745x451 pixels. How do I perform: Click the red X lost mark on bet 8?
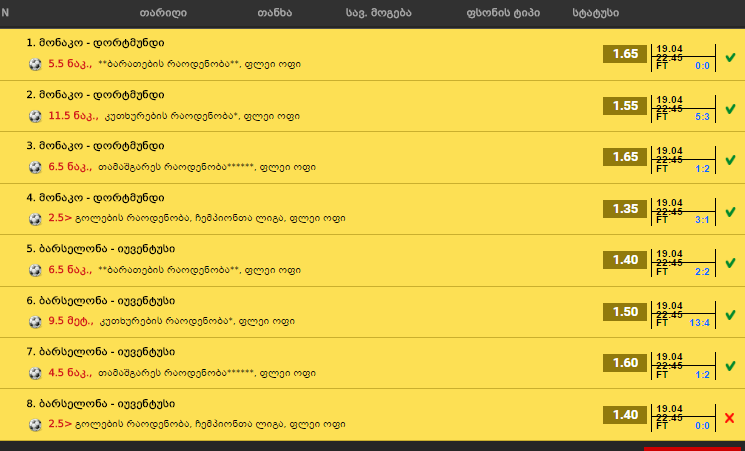point(730,418)
